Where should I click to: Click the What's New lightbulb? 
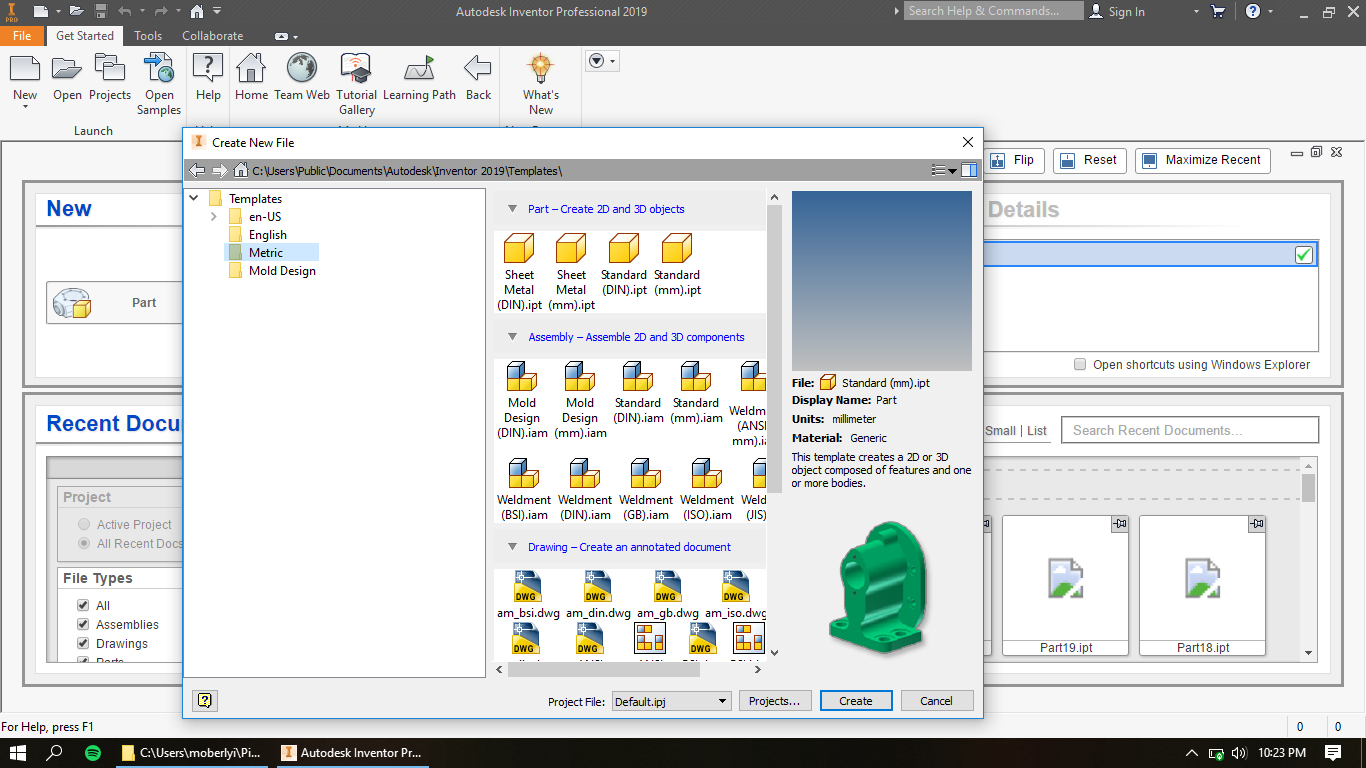(x=540, y=85)
